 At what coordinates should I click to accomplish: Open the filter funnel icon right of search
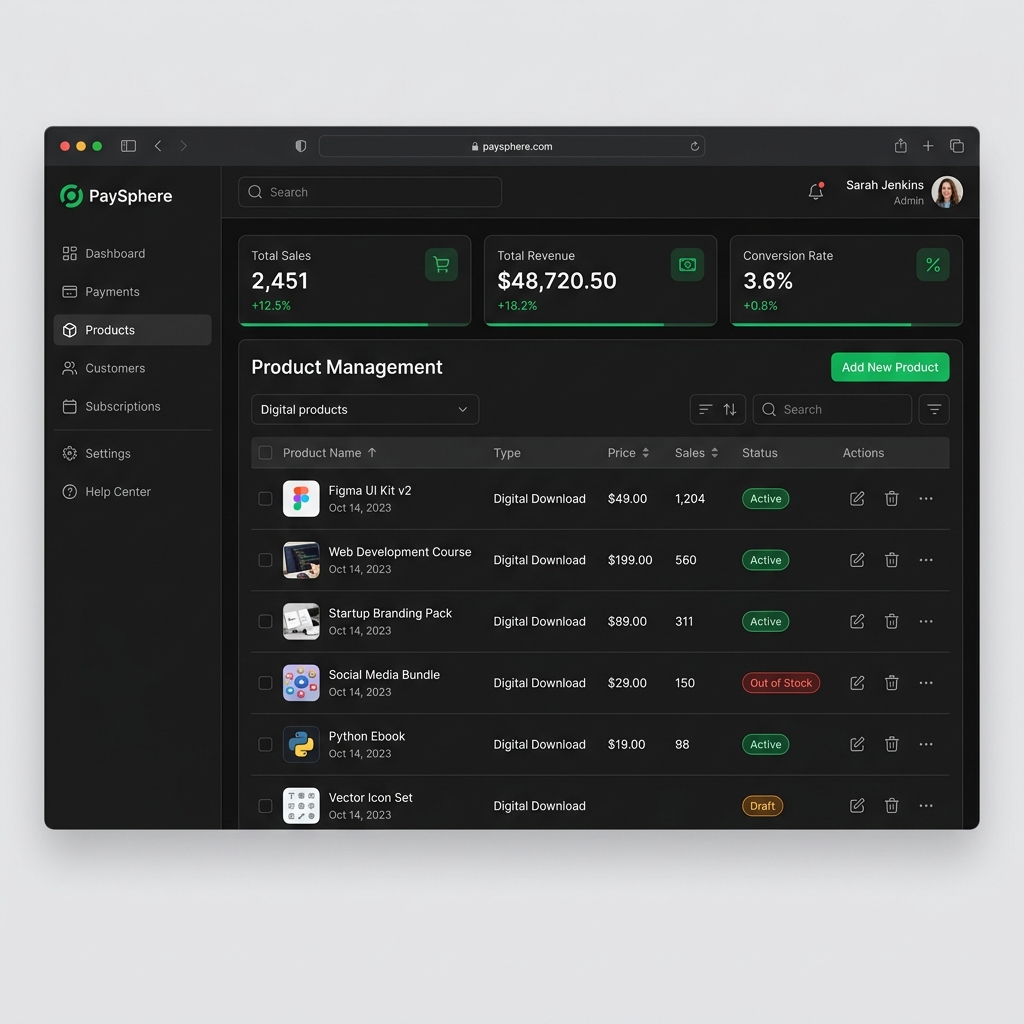point(934,409)
